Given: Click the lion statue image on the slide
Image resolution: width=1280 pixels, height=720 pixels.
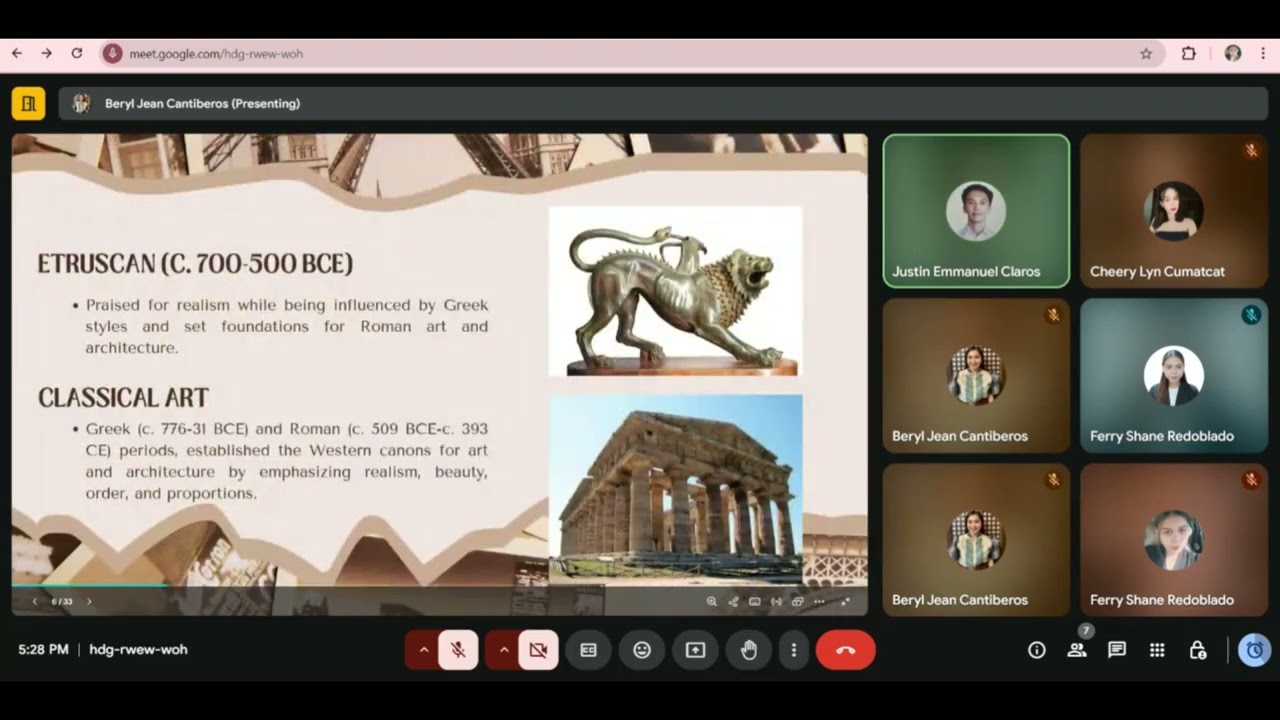Looking at the screenshot, I should pyautogui.click(x=675, y=291).
